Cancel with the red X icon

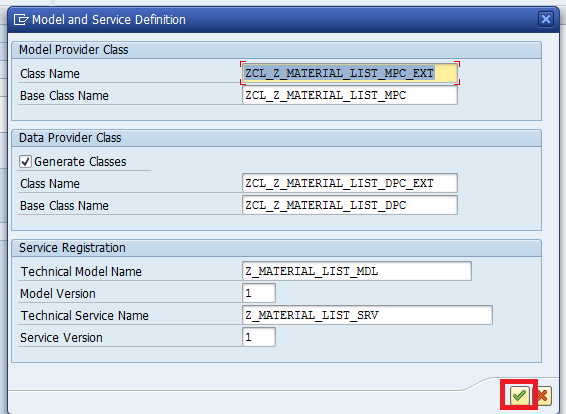pyautogui.click(x=543, y=396)
